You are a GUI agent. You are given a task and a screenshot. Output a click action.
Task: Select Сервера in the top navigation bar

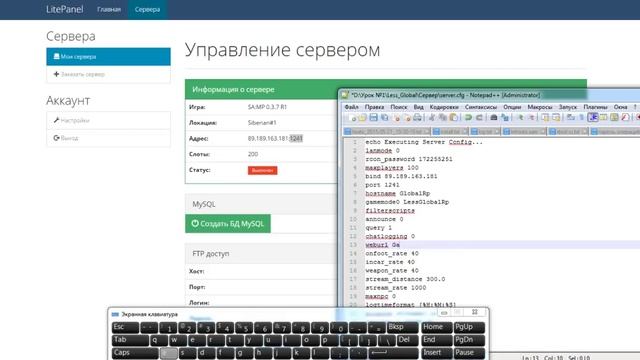click(x=147, y=9)
